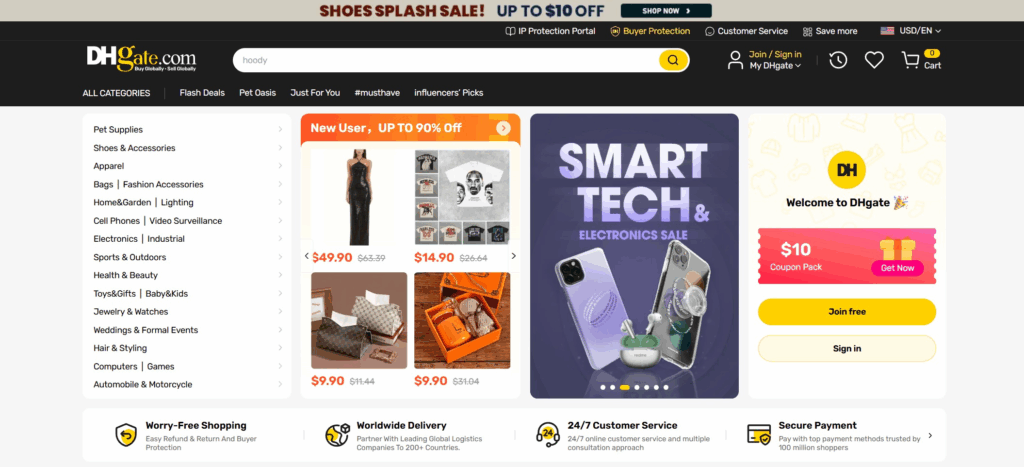This screenshot has height=467, width=1024.
Task: Click the DHgate.com logo
Action: pyautogui.click(x=141, y=59)
